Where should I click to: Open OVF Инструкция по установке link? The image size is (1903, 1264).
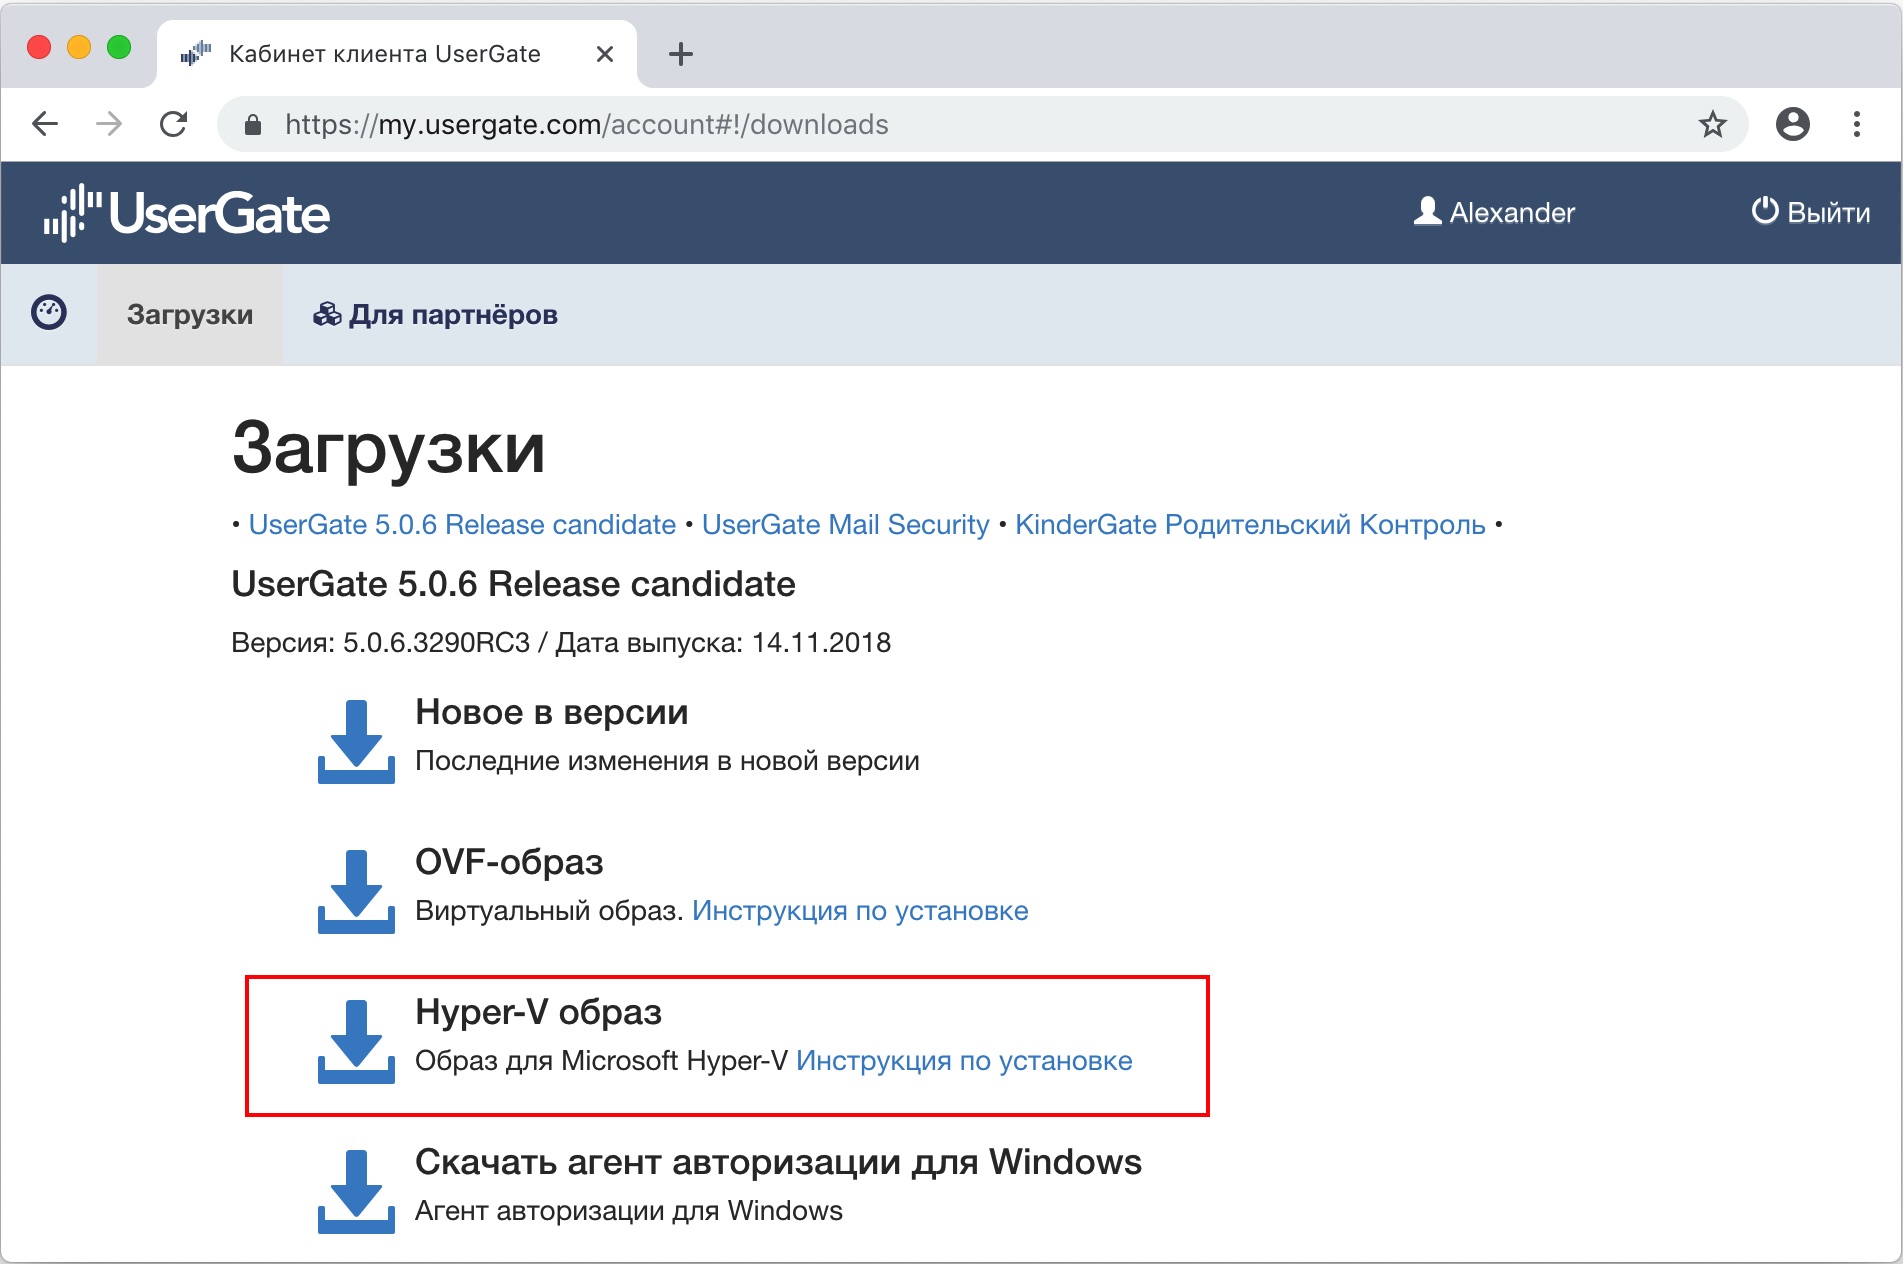pos(860,911)
